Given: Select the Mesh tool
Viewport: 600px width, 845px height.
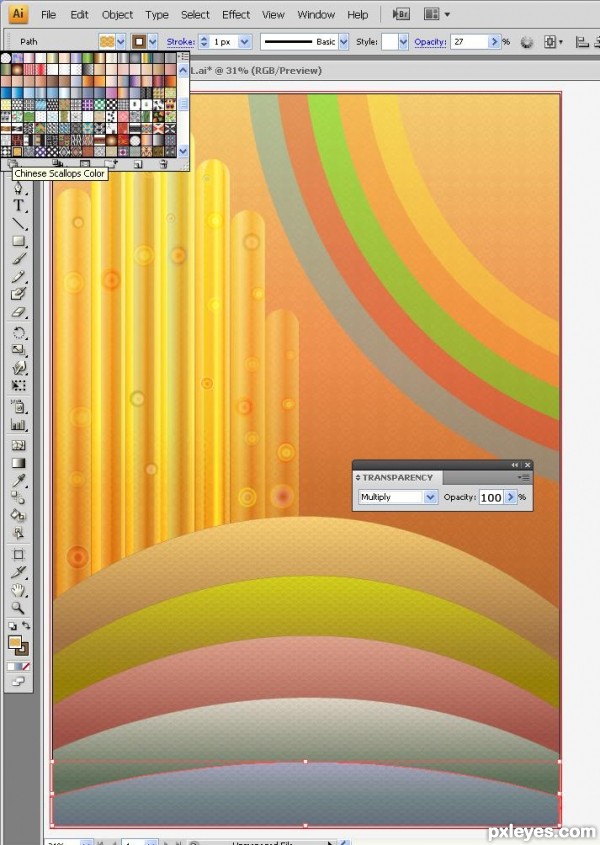Looking at the screenshot, I should [18, 445].
